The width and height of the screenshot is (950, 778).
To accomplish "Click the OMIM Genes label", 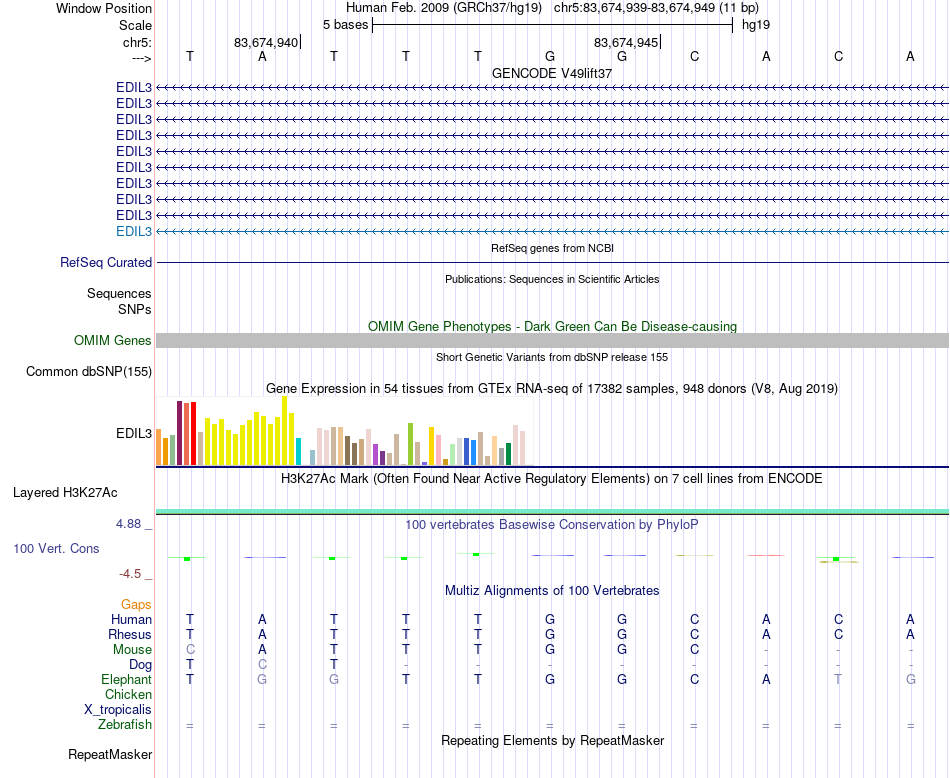I will pos(113,341).
